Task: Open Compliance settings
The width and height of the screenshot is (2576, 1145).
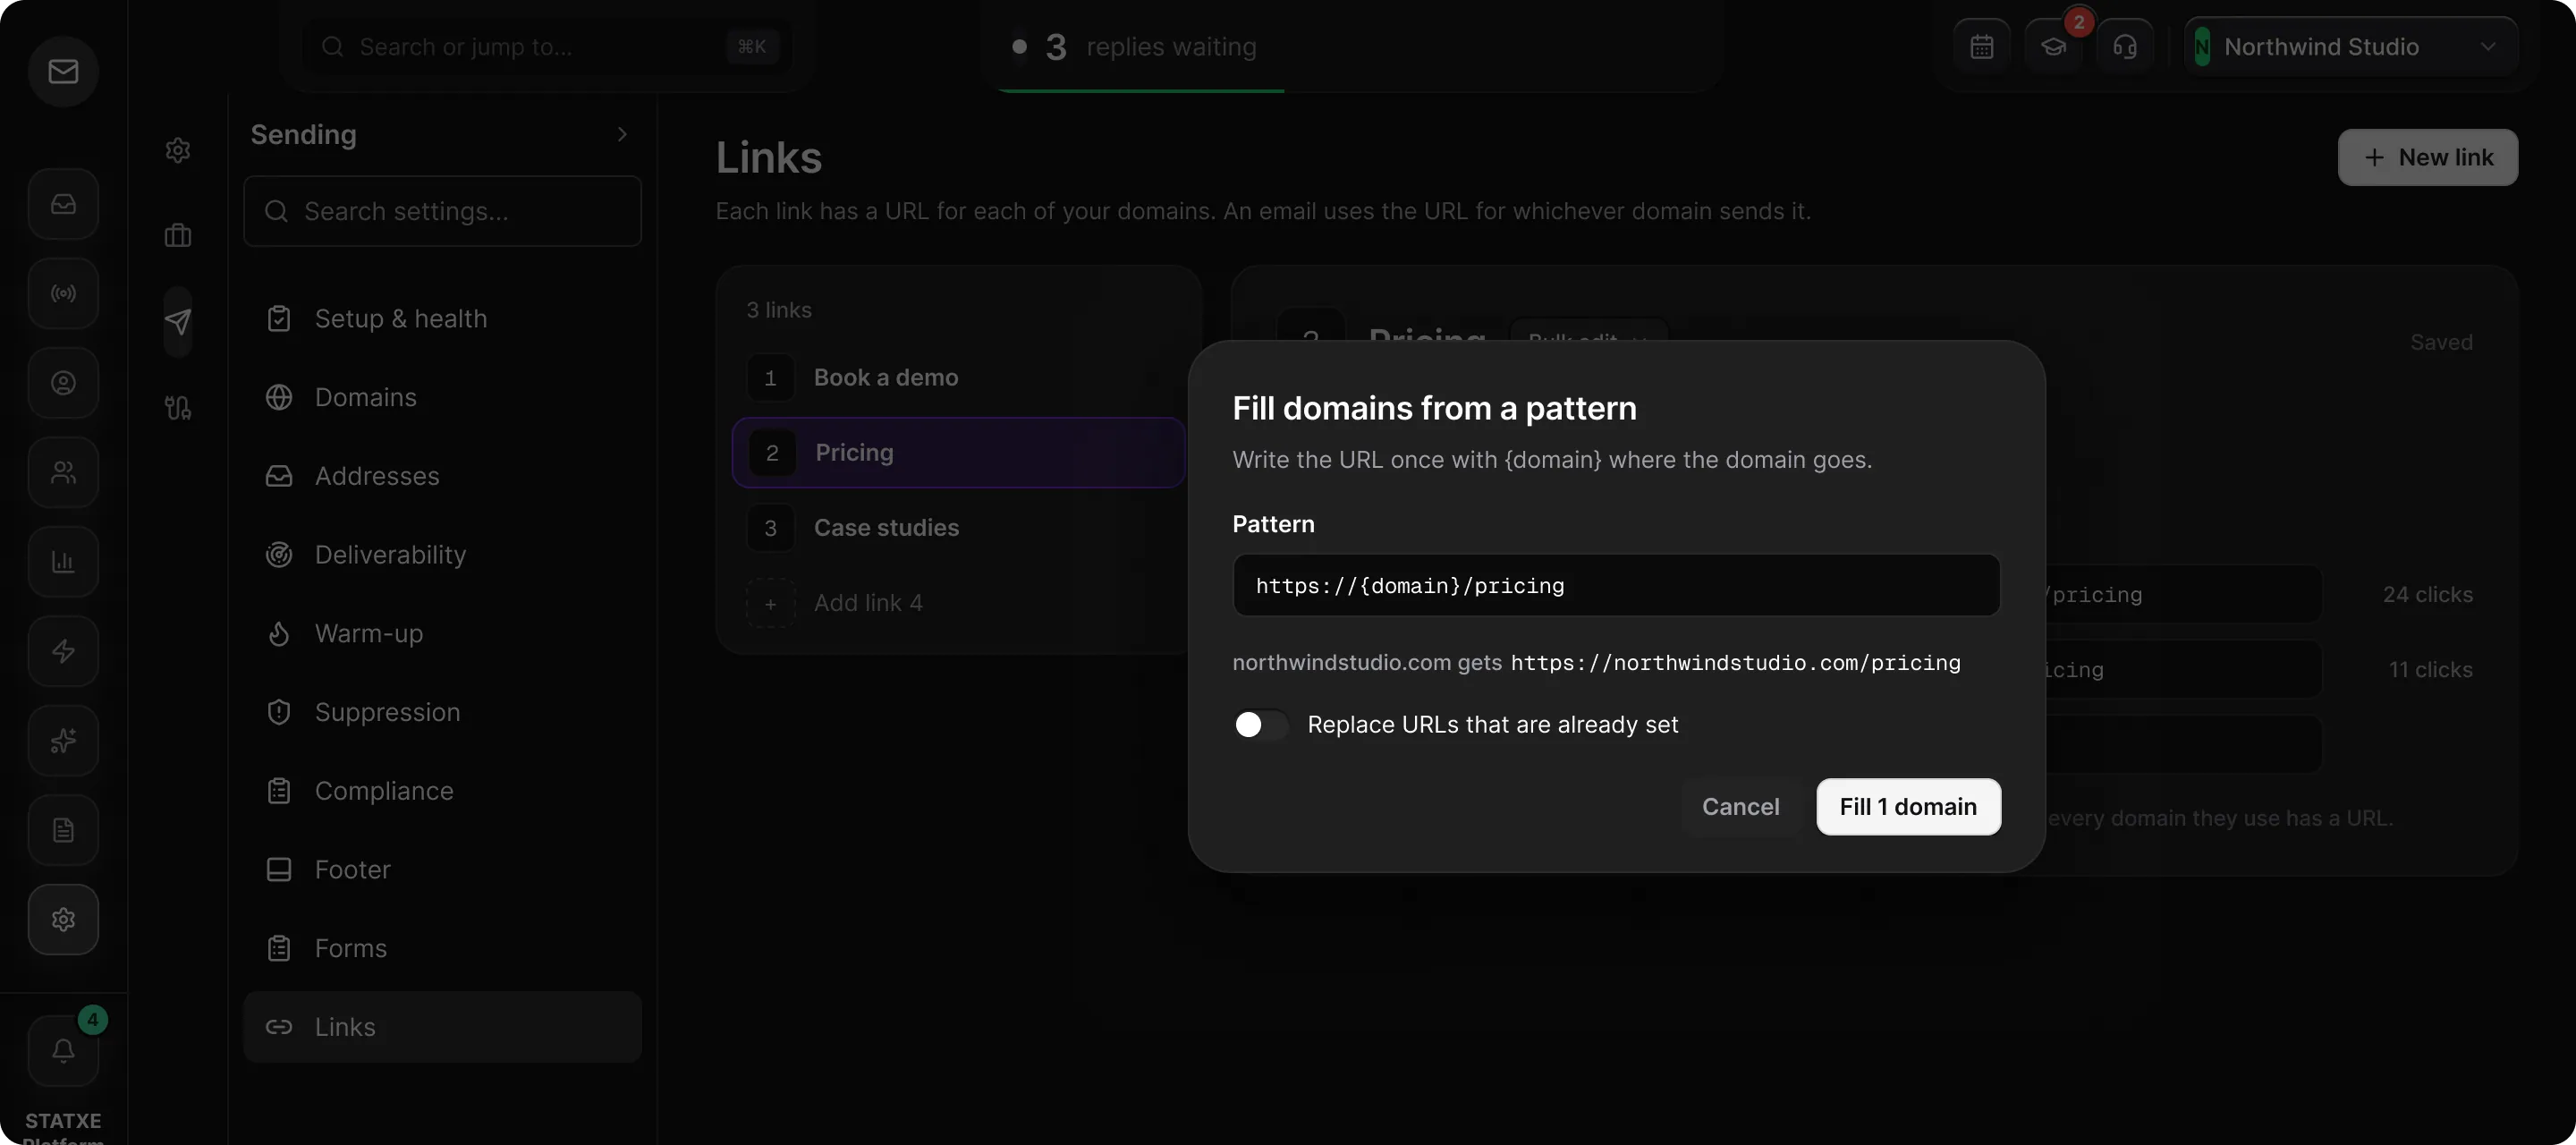Action: coord(442,792)
